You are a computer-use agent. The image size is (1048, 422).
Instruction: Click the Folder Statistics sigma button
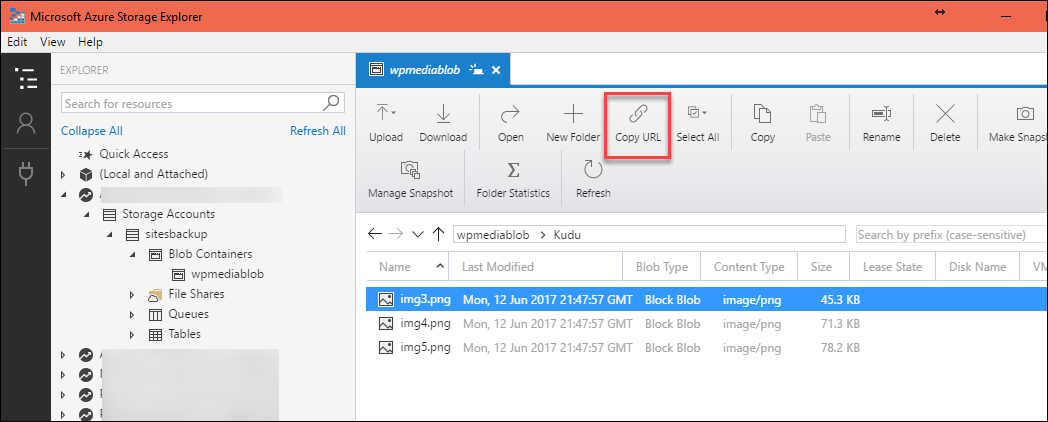pyautogui.click(x=513, y=179)
